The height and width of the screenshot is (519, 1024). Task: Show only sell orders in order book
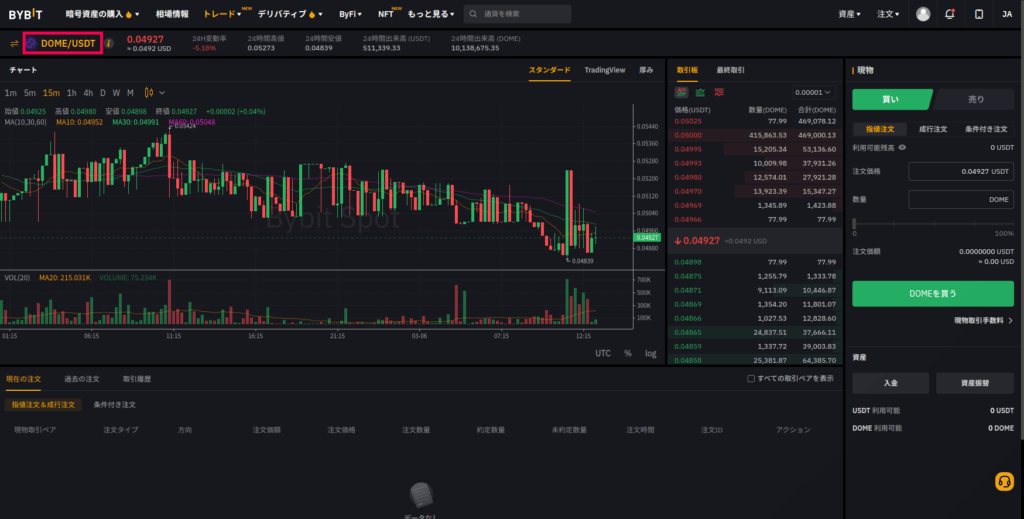(x=719, y=92)
